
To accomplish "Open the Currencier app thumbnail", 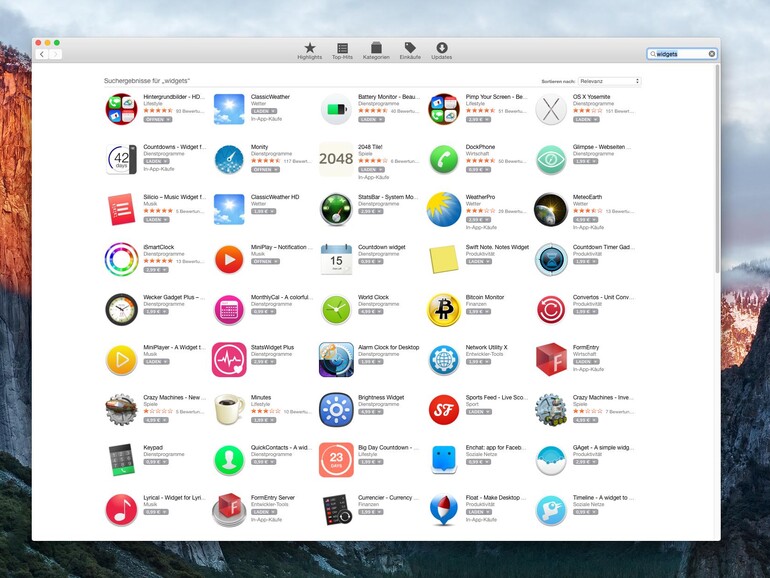I will pos(336,510).
